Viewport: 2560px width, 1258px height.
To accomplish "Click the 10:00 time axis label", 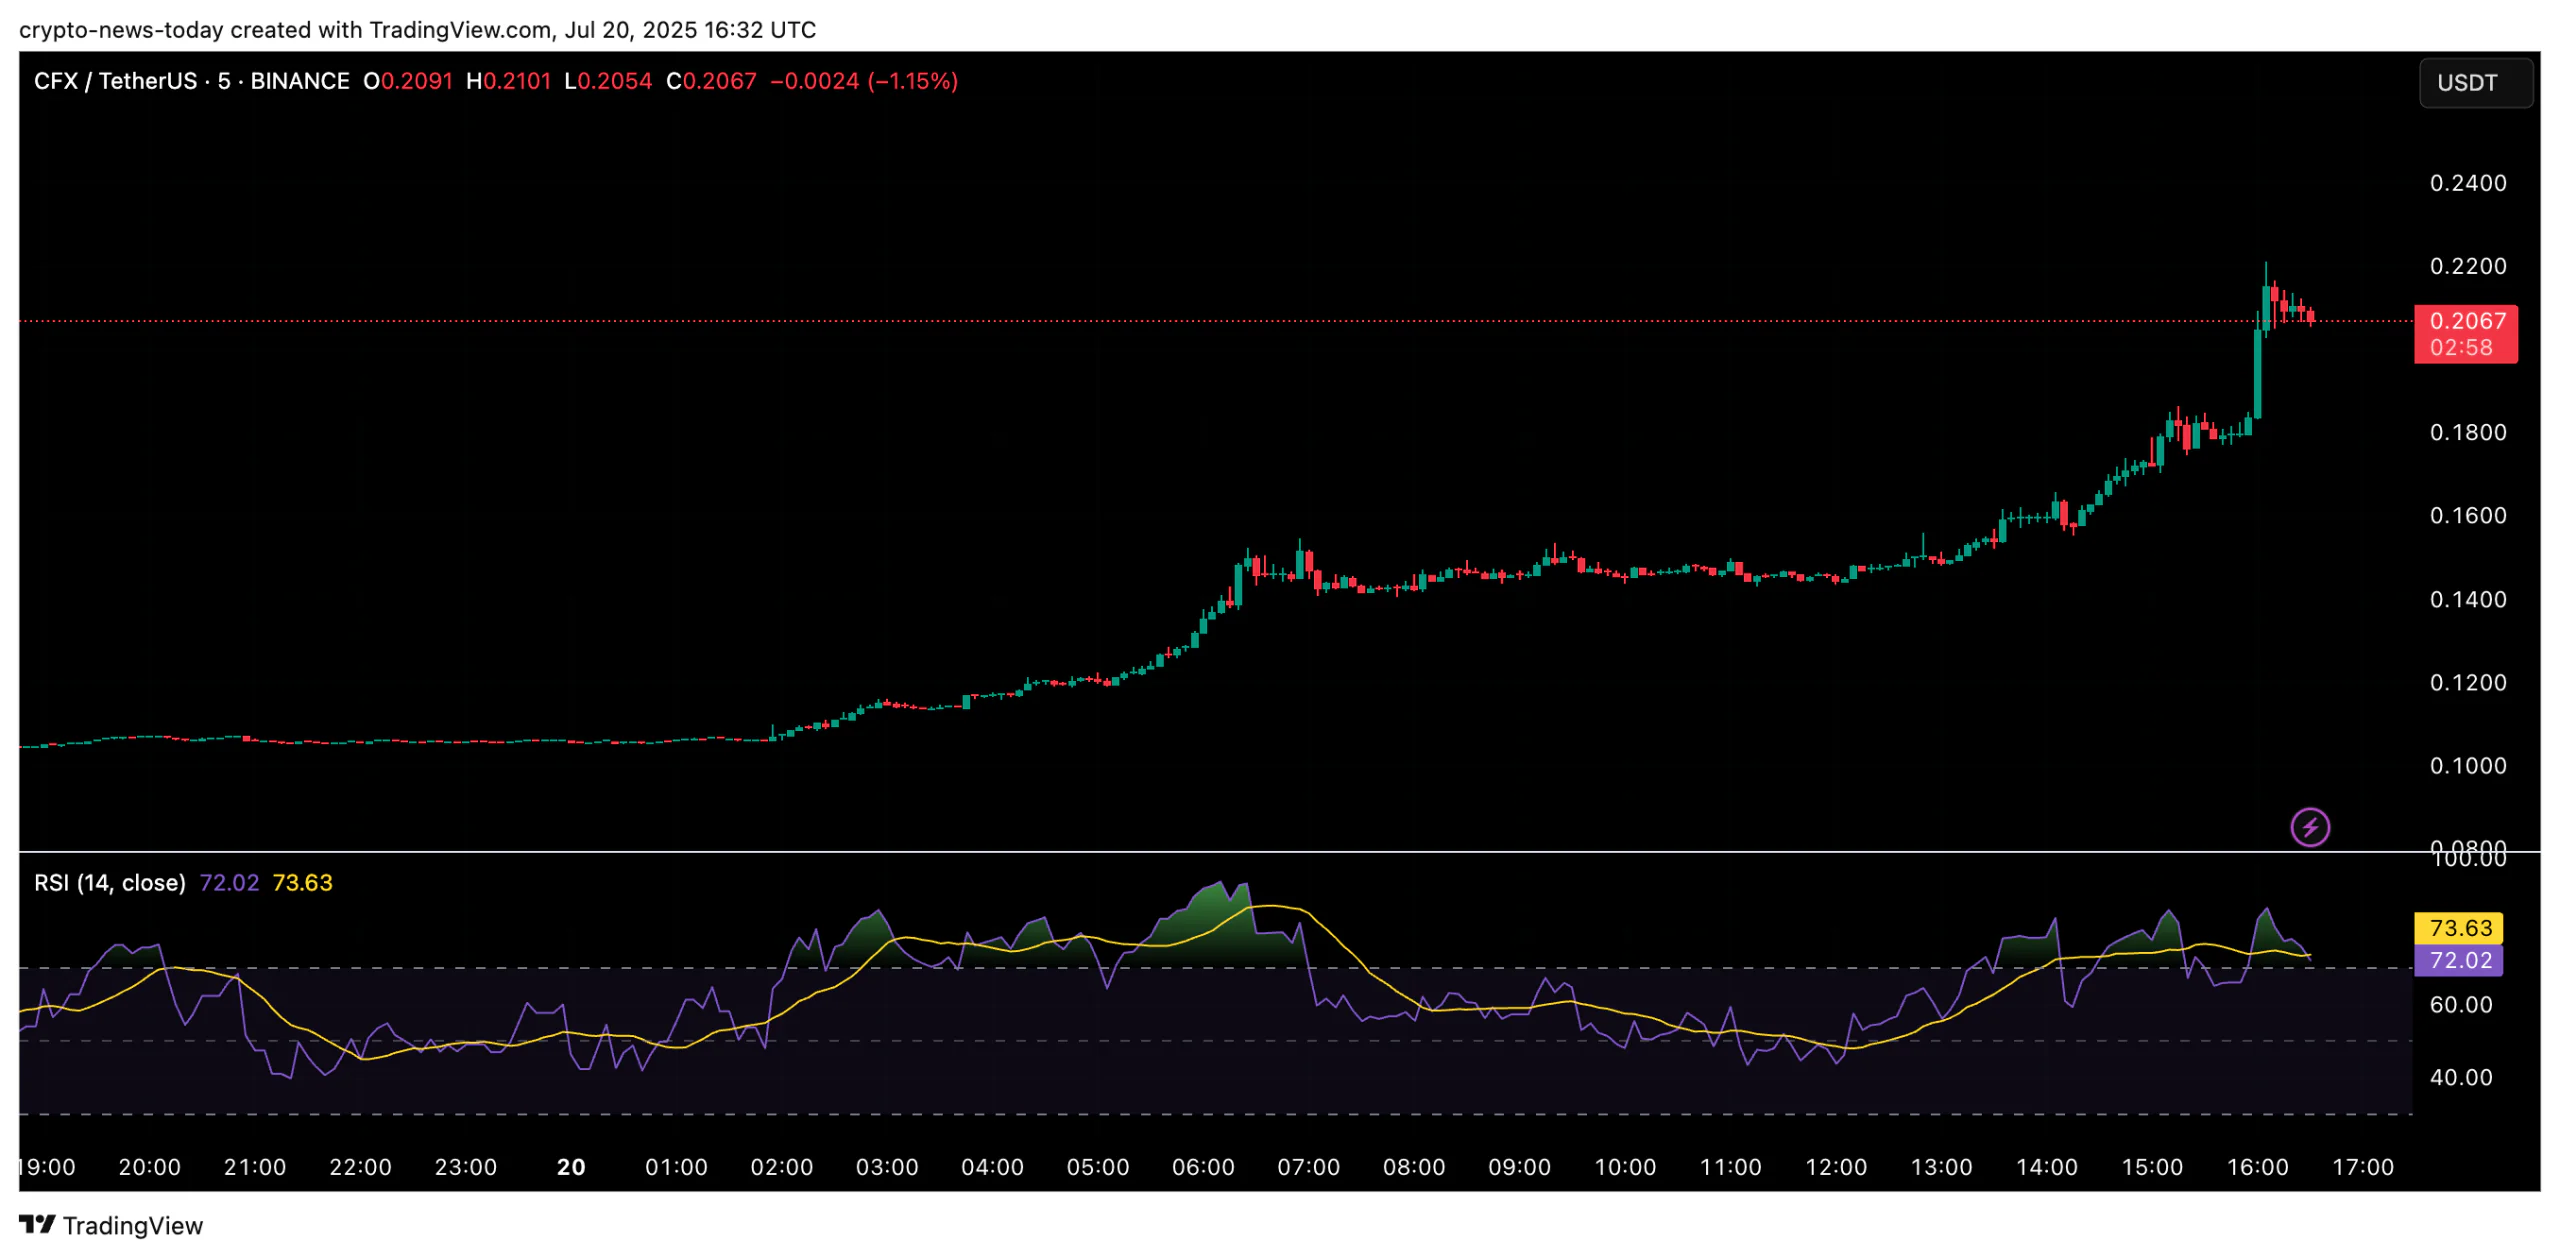I will [x=1625, y=1167].
